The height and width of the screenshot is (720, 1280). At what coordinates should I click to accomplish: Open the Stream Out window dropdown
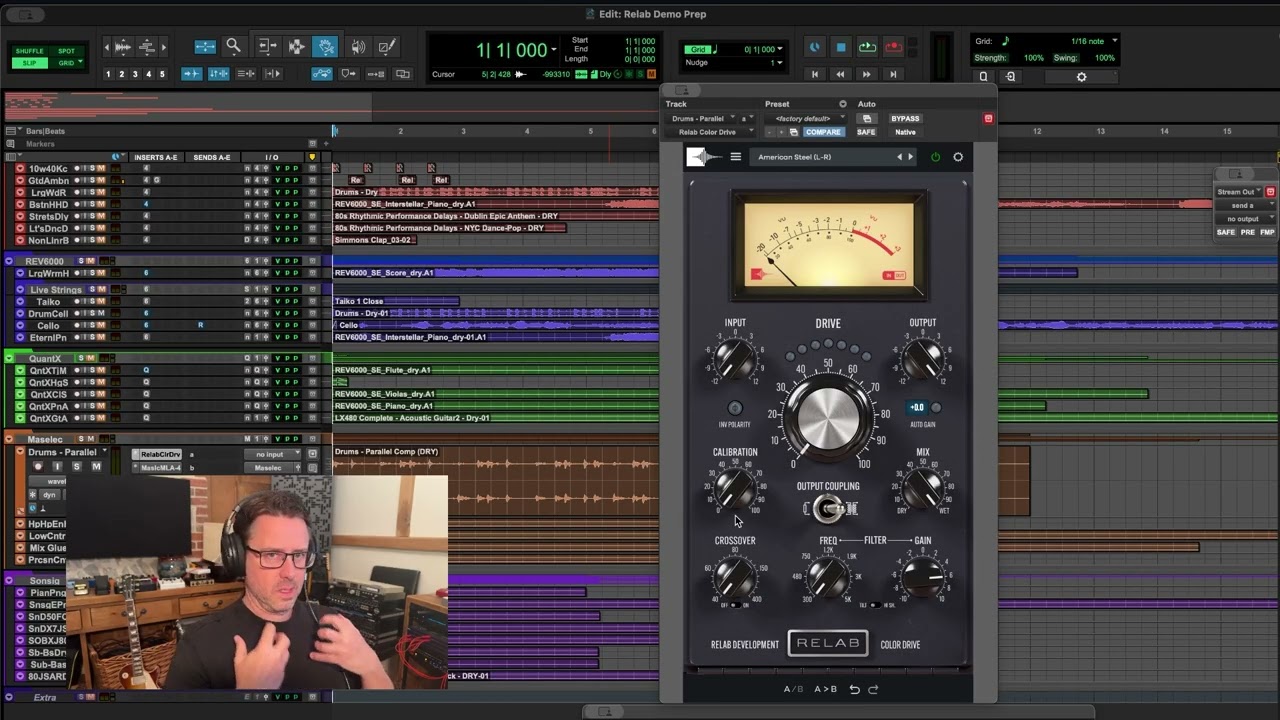pyautogui.click(x=1240, y=192)
